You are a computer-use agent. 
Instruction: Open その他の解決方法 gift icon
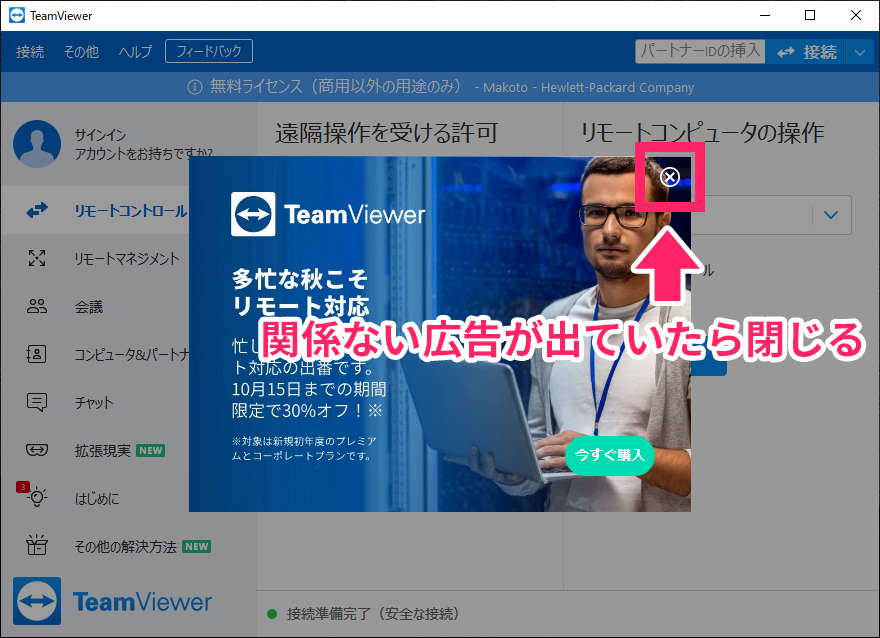click(x=37, y=546)
